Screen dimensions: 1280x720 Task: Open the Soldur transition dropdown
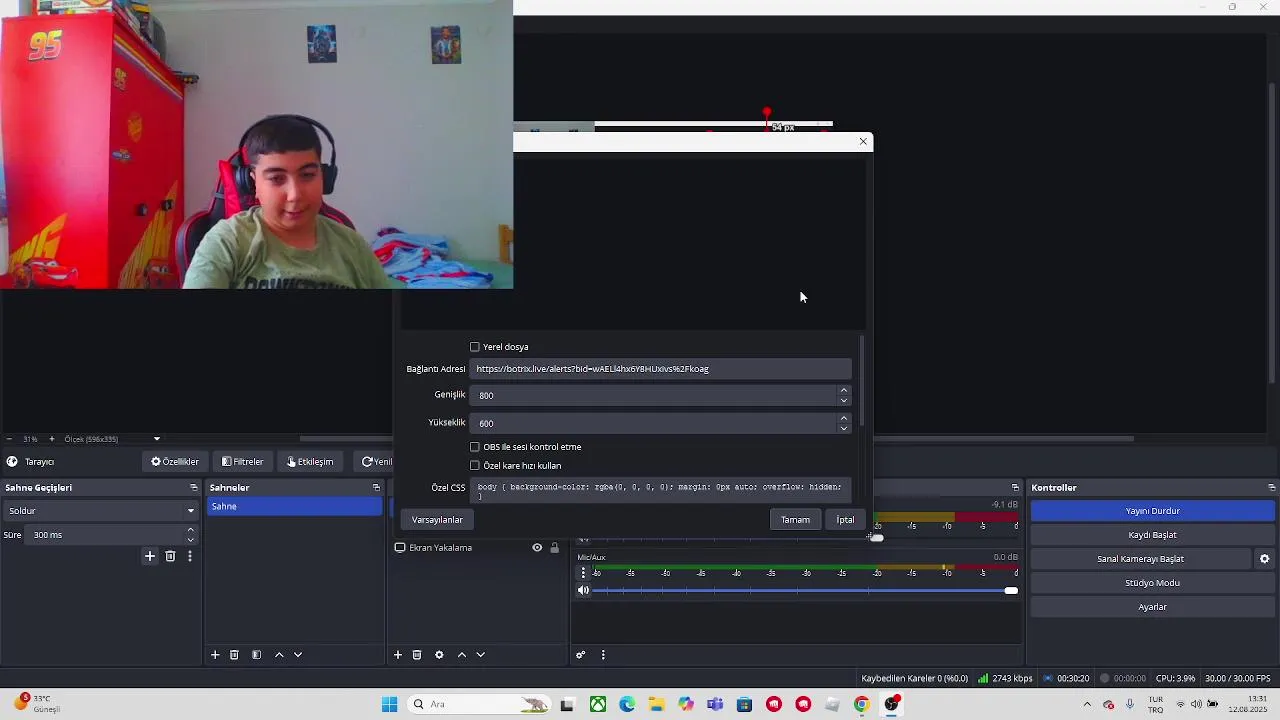100,511
